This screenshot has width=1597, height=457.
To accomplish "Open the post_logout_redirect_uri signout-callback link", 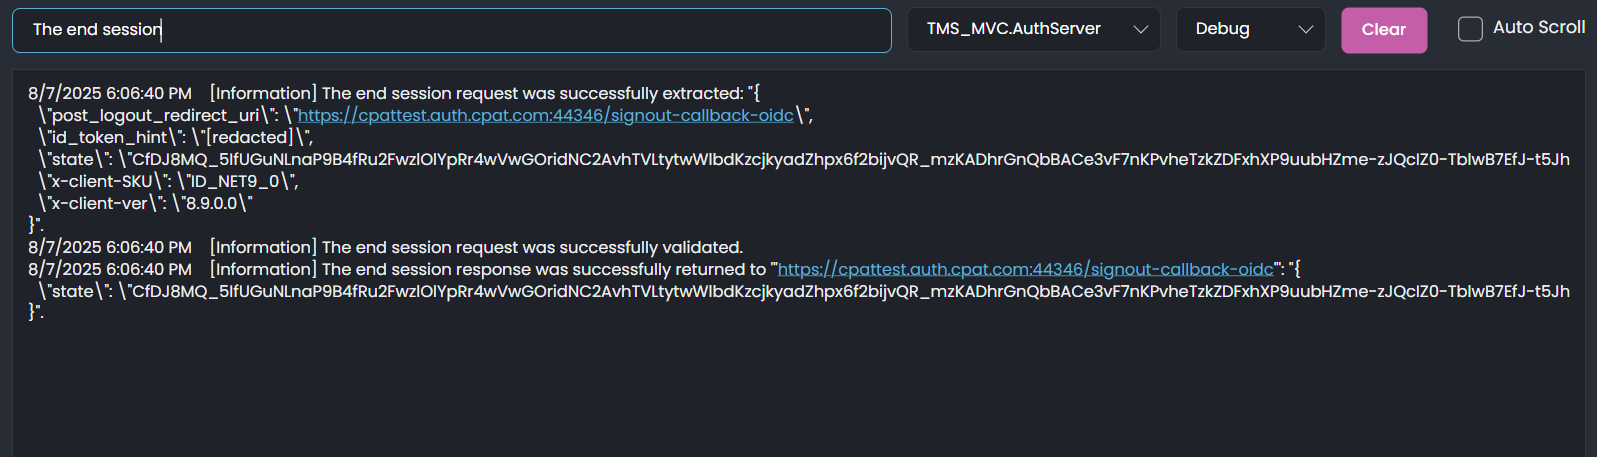I will pos(546,116).
